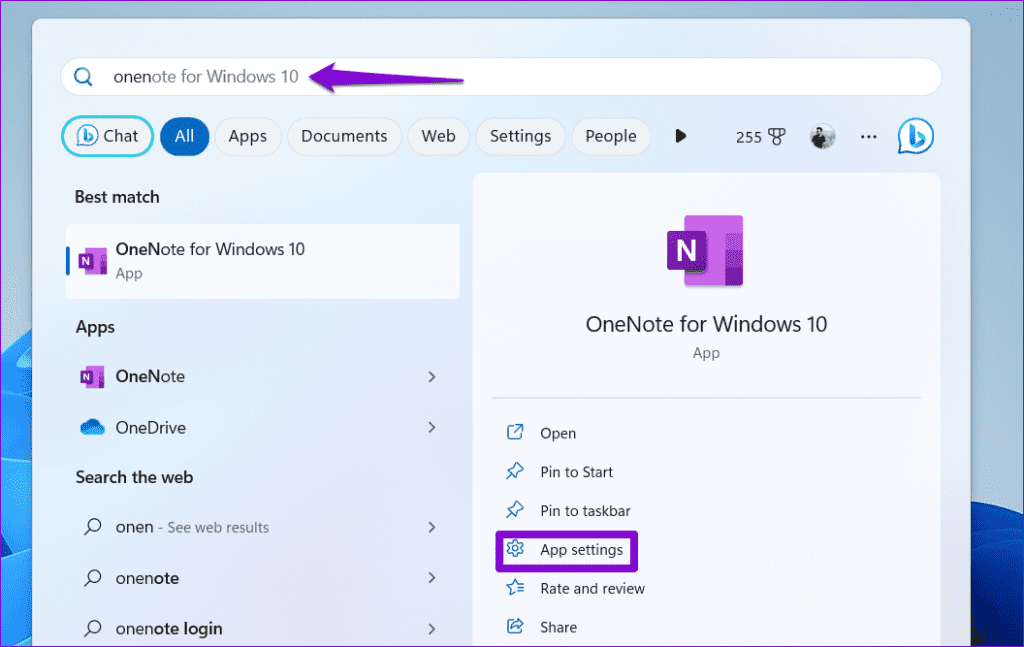Switch to the Documents filter tab
This screenshot has width=1024, height=647.
[344, 136]
